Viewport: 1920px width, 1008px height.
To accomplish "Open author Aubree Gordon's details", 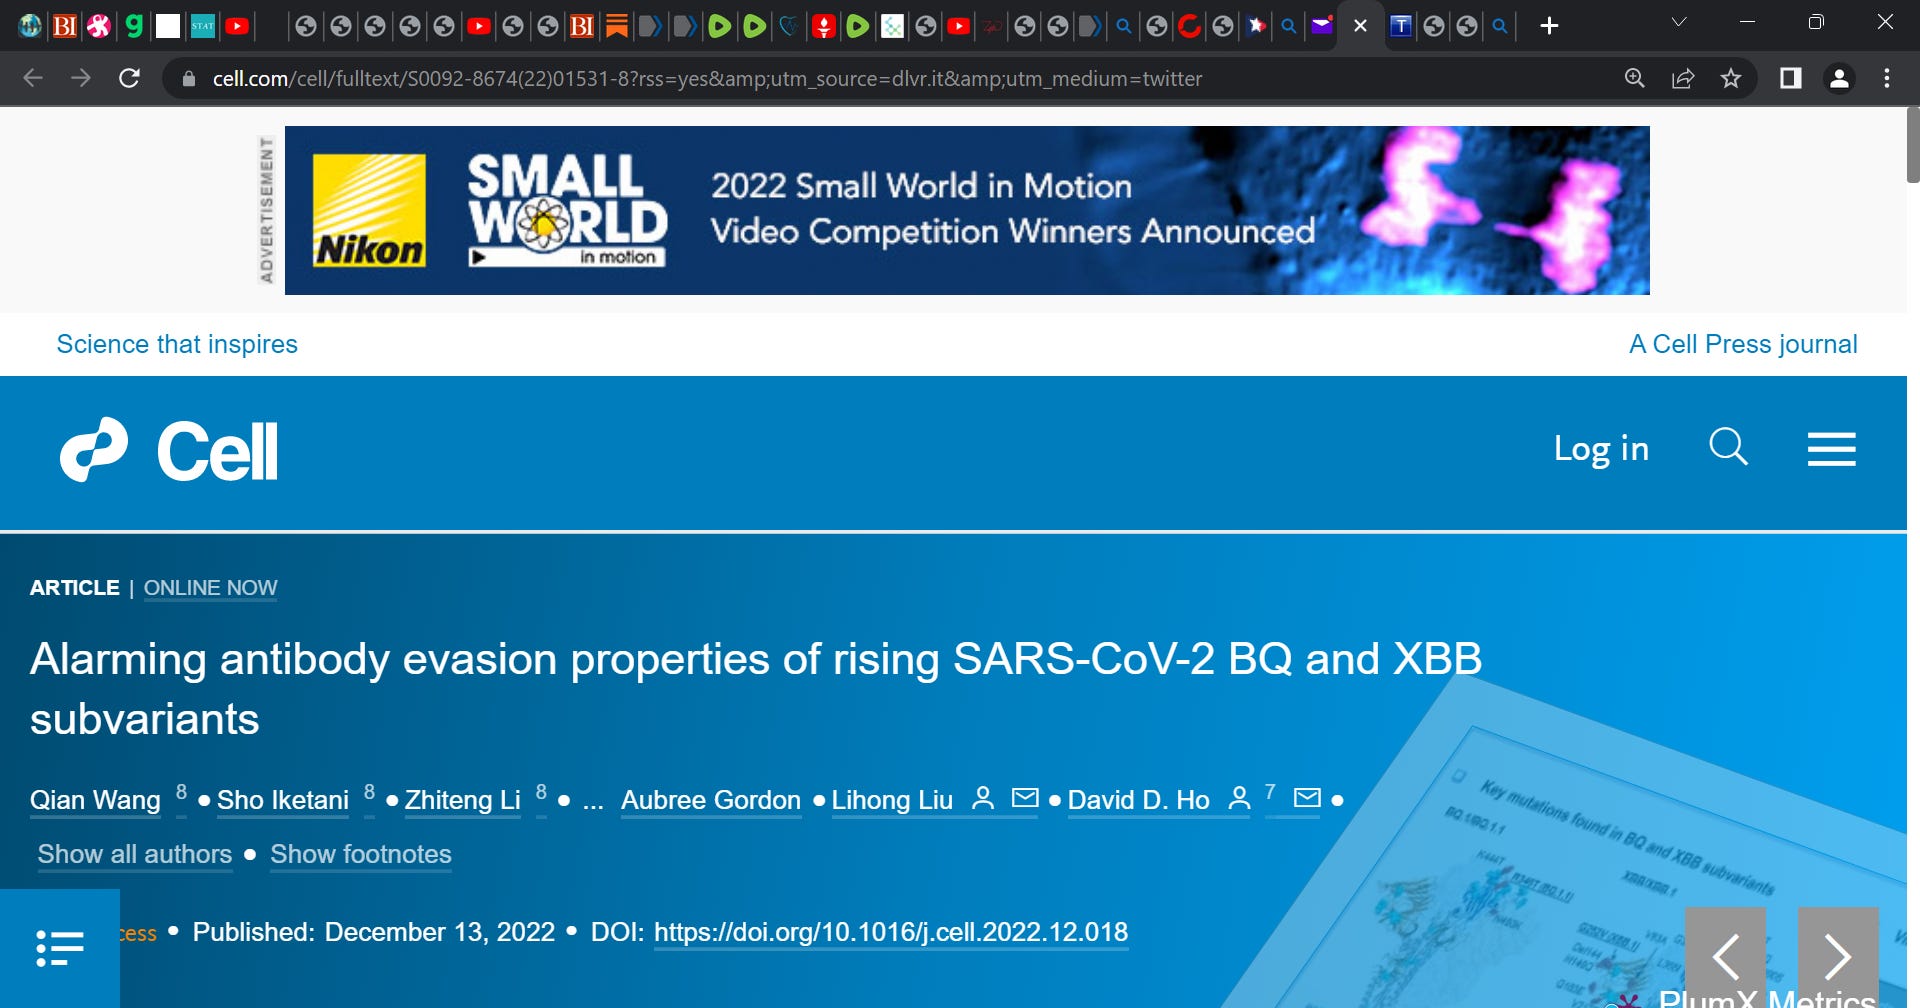I will [711, 800].
